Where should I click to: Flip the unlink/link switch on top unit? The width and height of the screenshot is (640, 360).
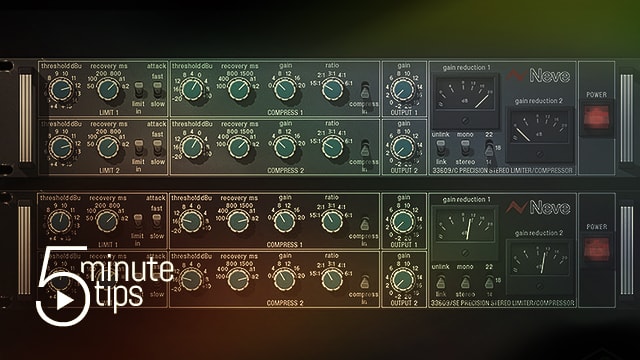[440, 147]
